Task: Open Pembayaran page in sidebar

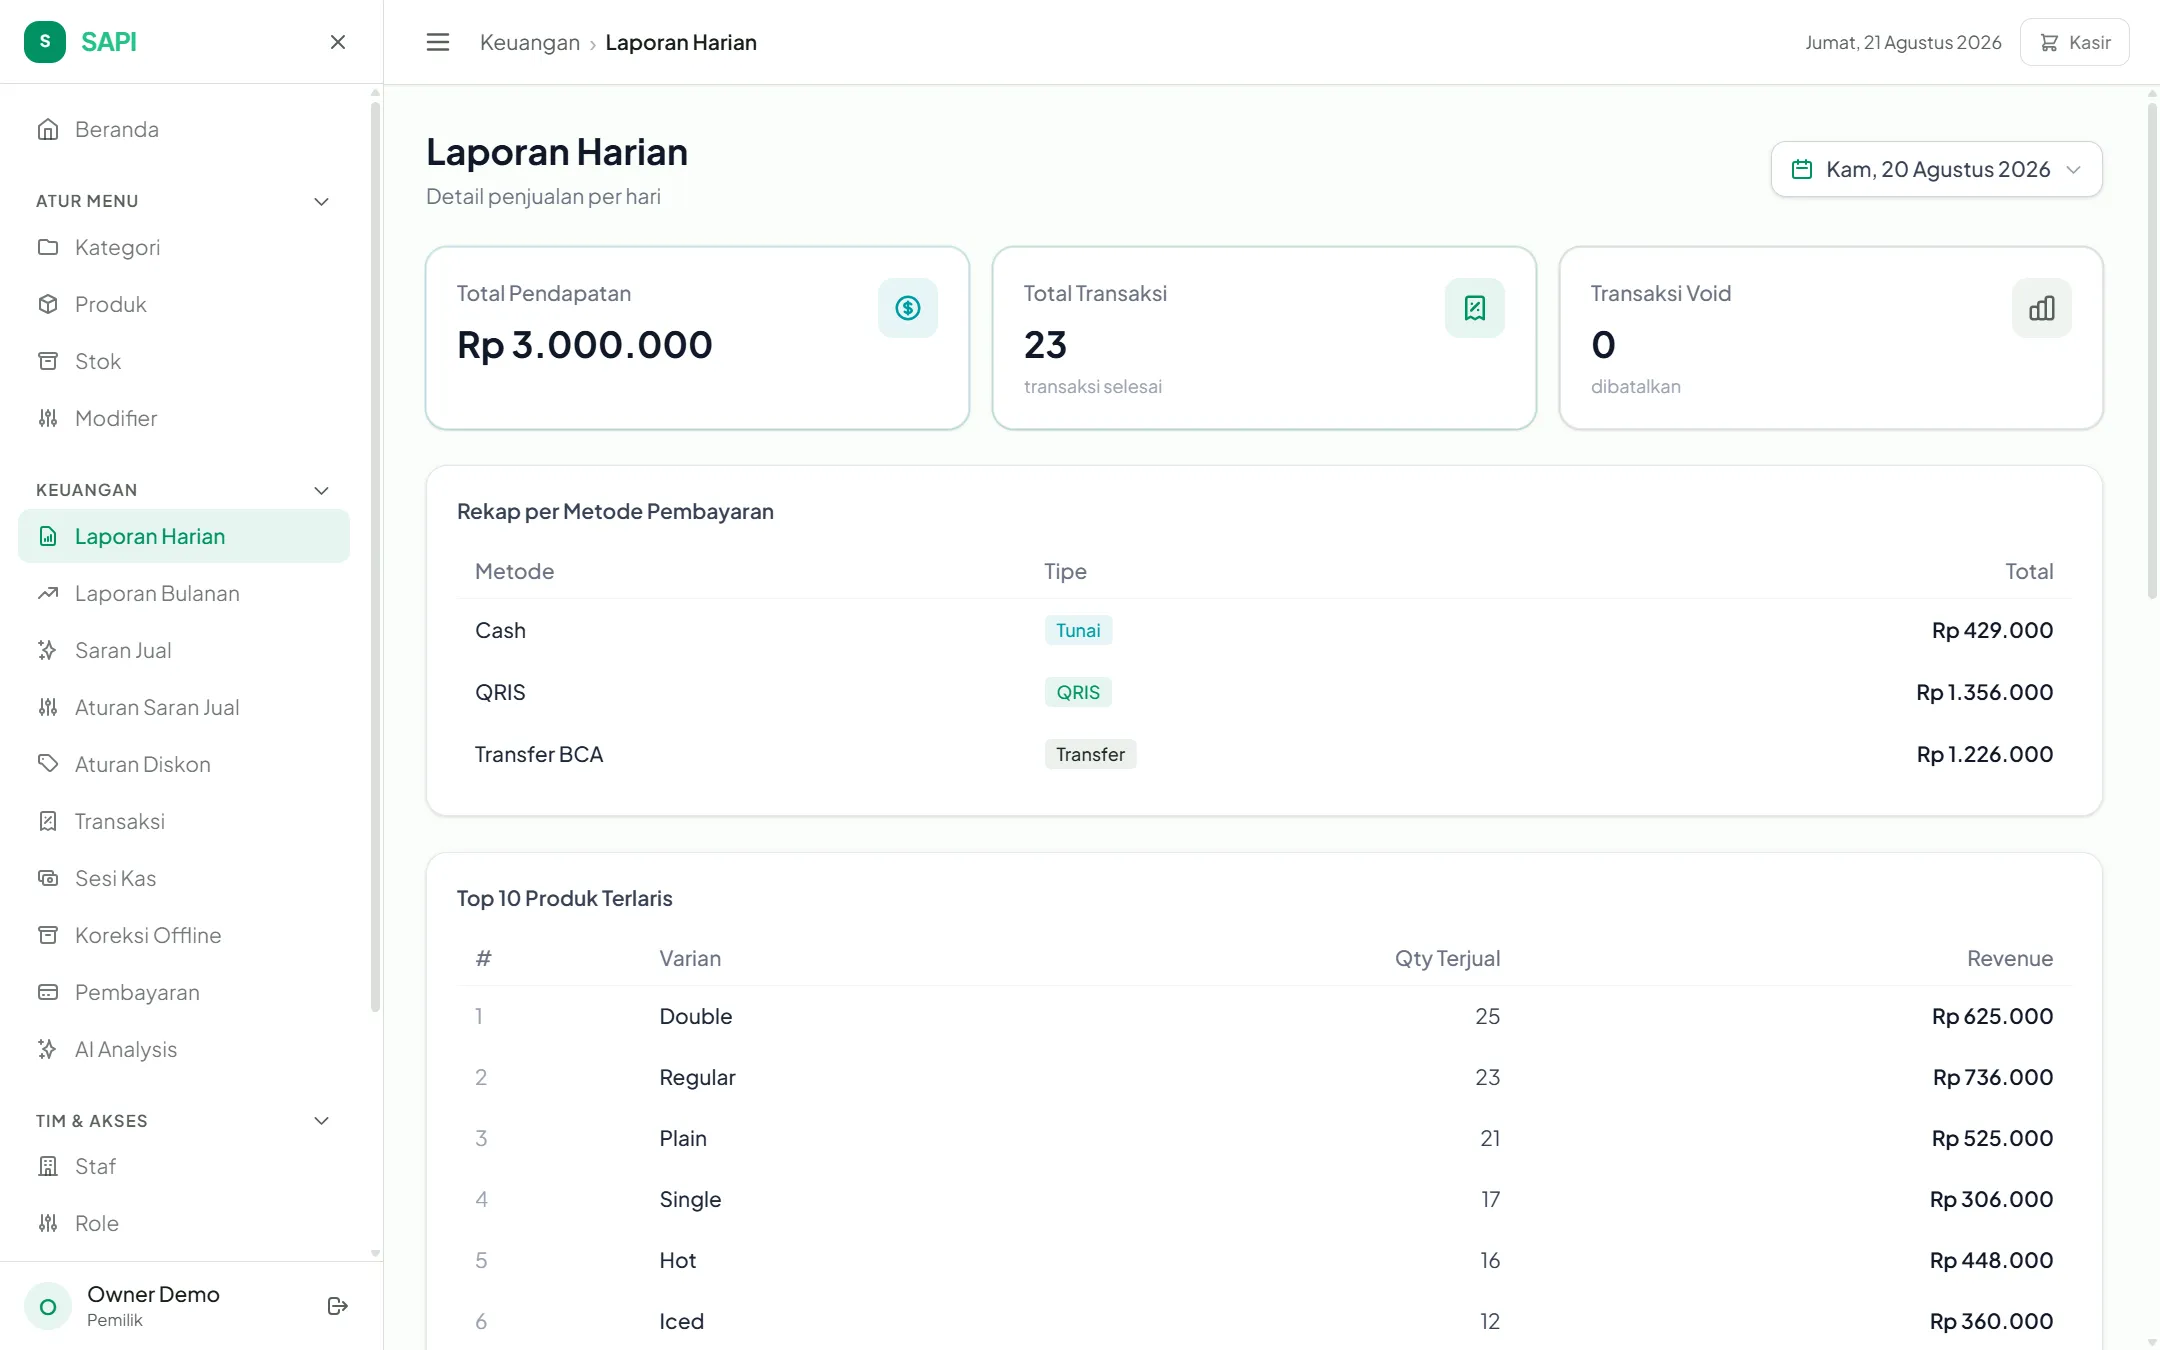Action: click(184, 992)
